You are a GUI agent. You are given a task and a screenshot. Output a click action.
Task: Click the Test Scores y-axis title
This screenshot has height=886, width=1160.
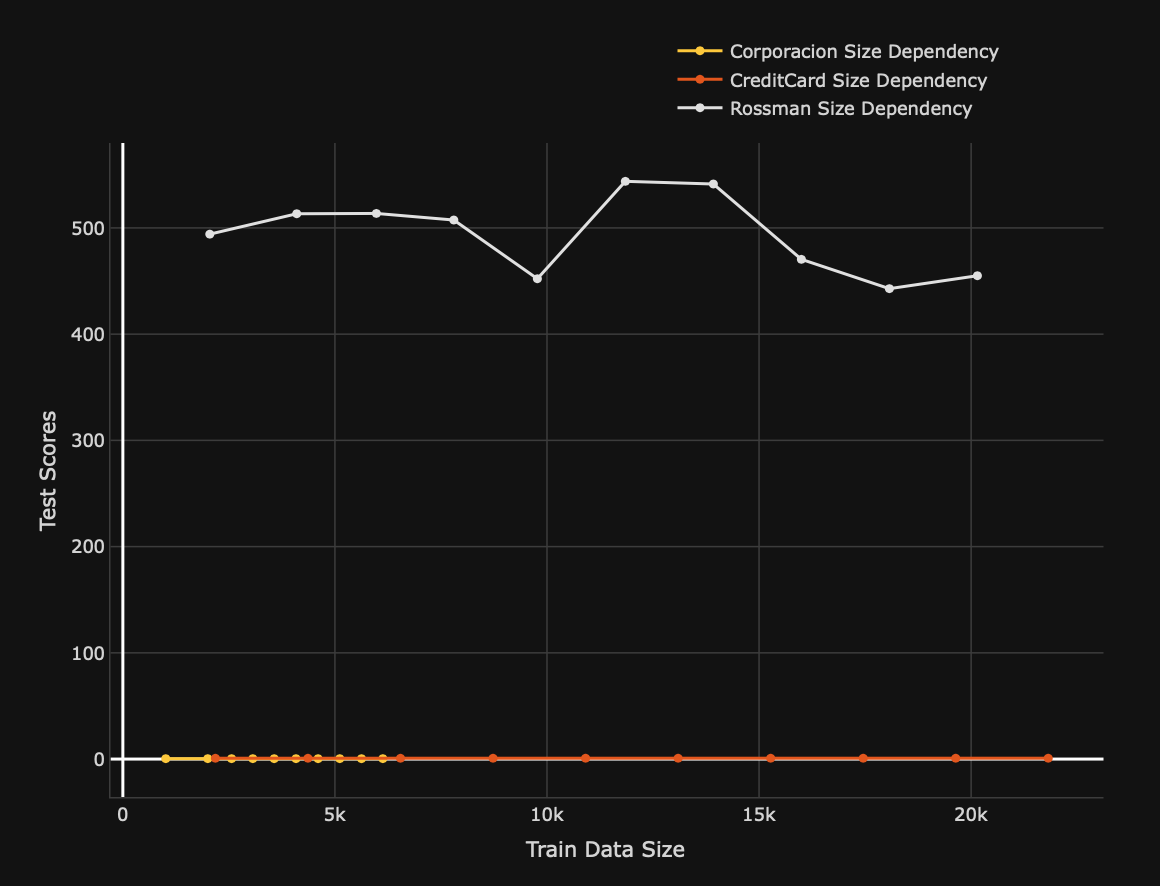[x=47, y=467]
